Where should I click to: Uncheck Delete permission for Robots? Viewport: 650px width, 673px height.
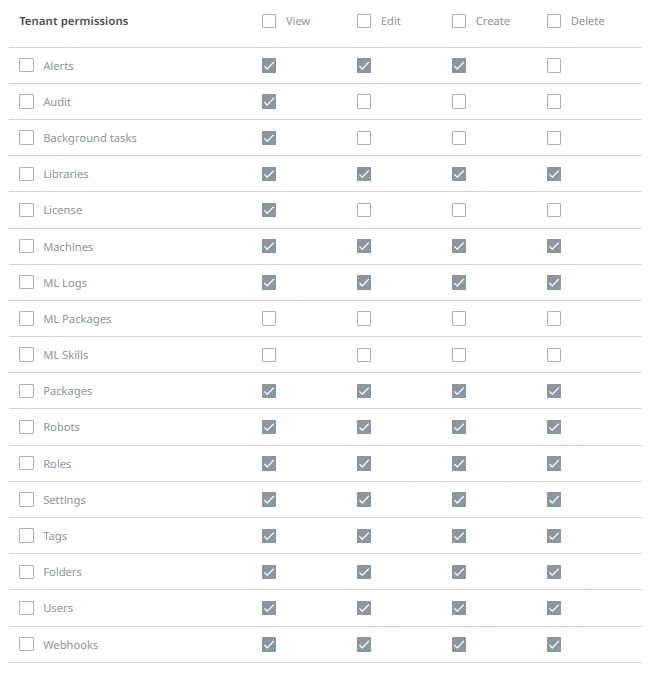554,427
